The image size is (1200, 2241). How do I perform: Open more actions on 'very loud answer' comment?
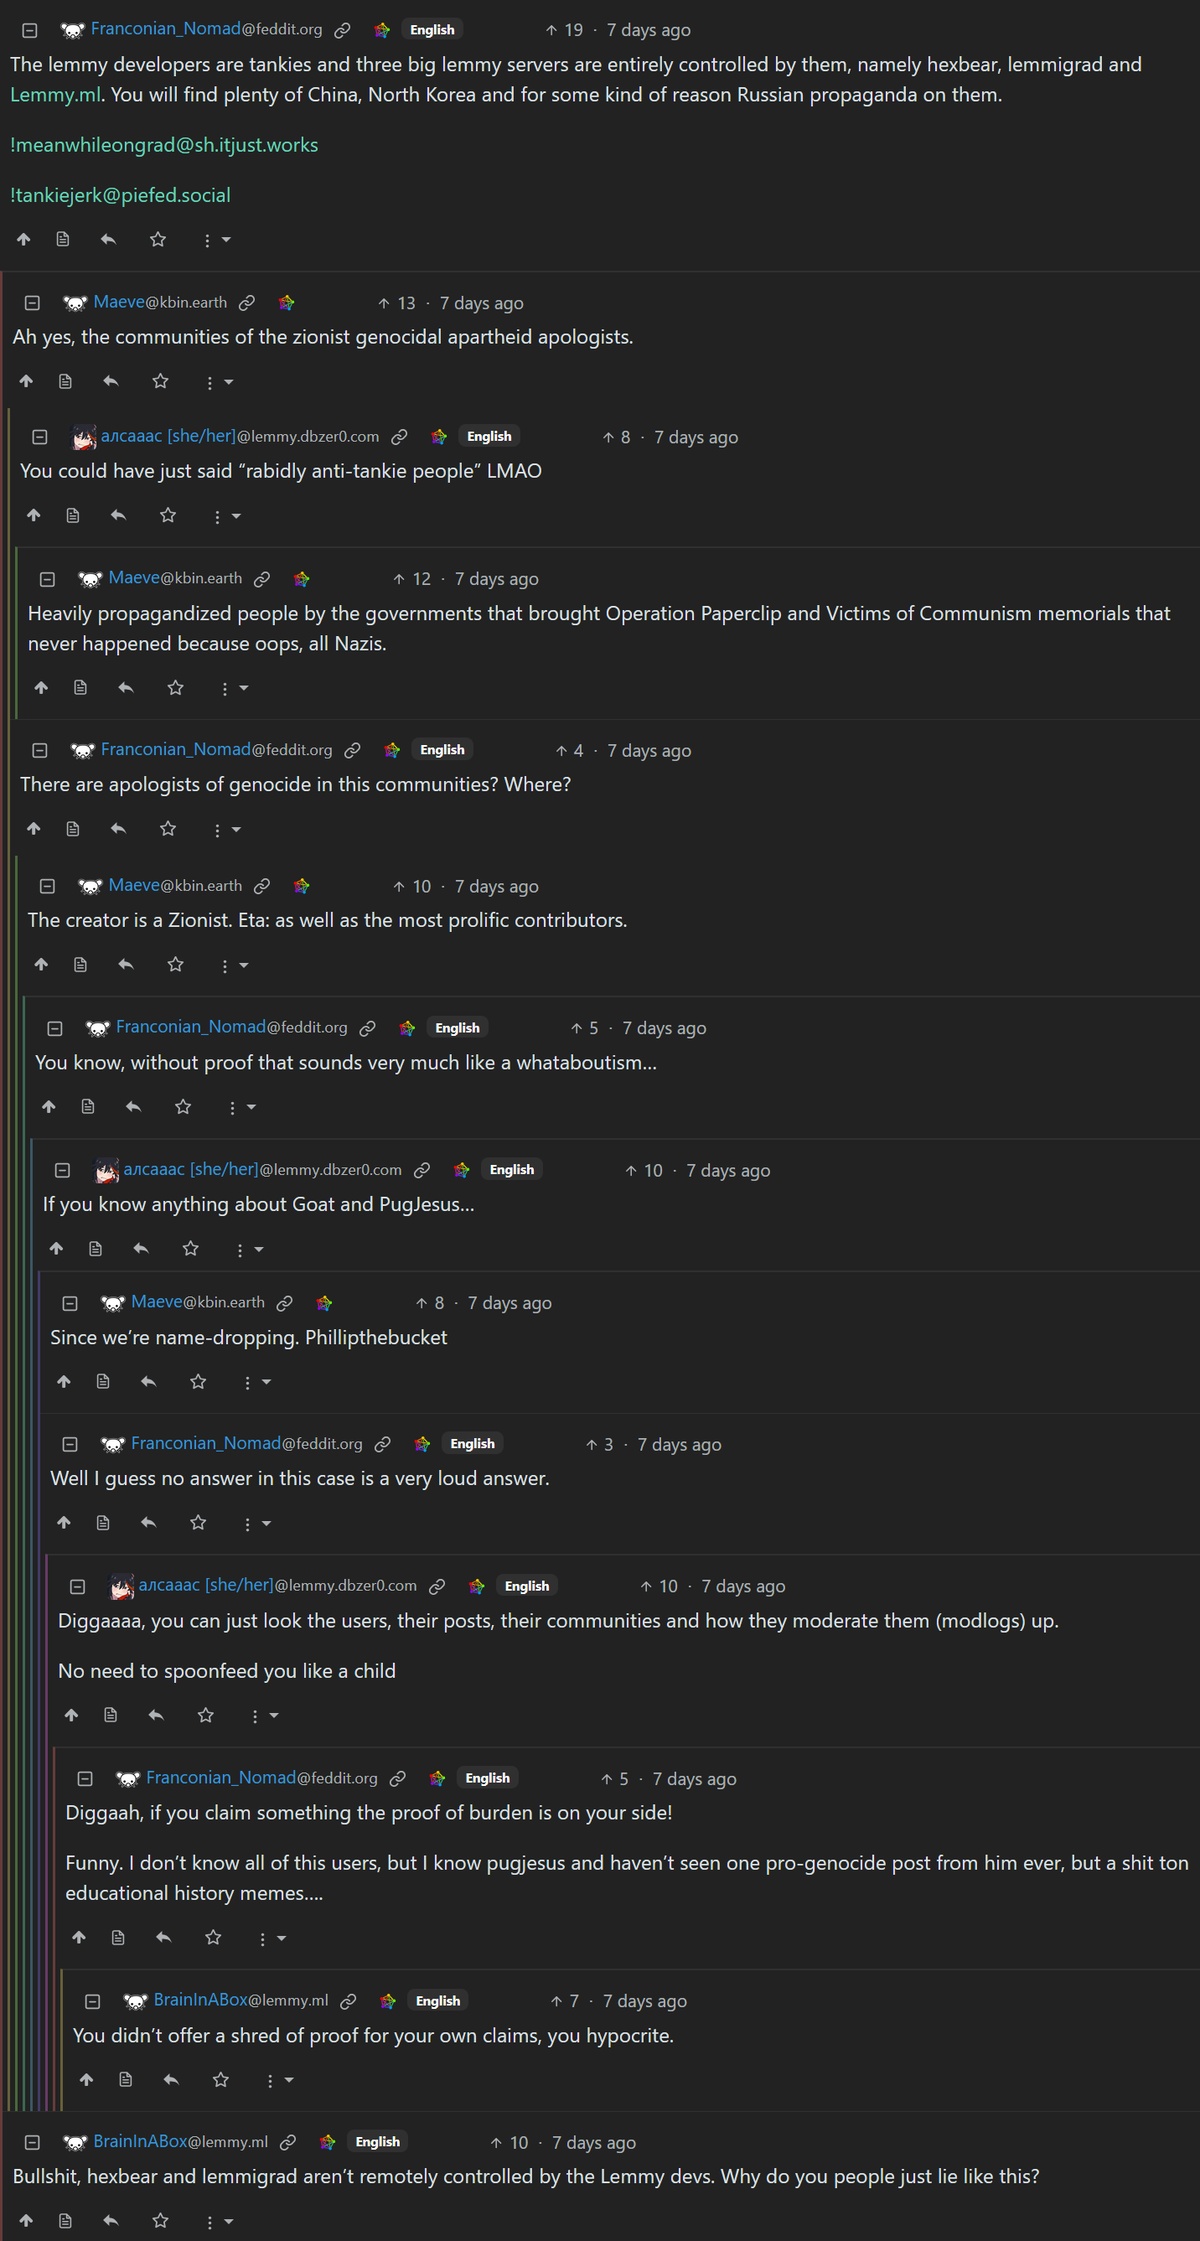257,1524
